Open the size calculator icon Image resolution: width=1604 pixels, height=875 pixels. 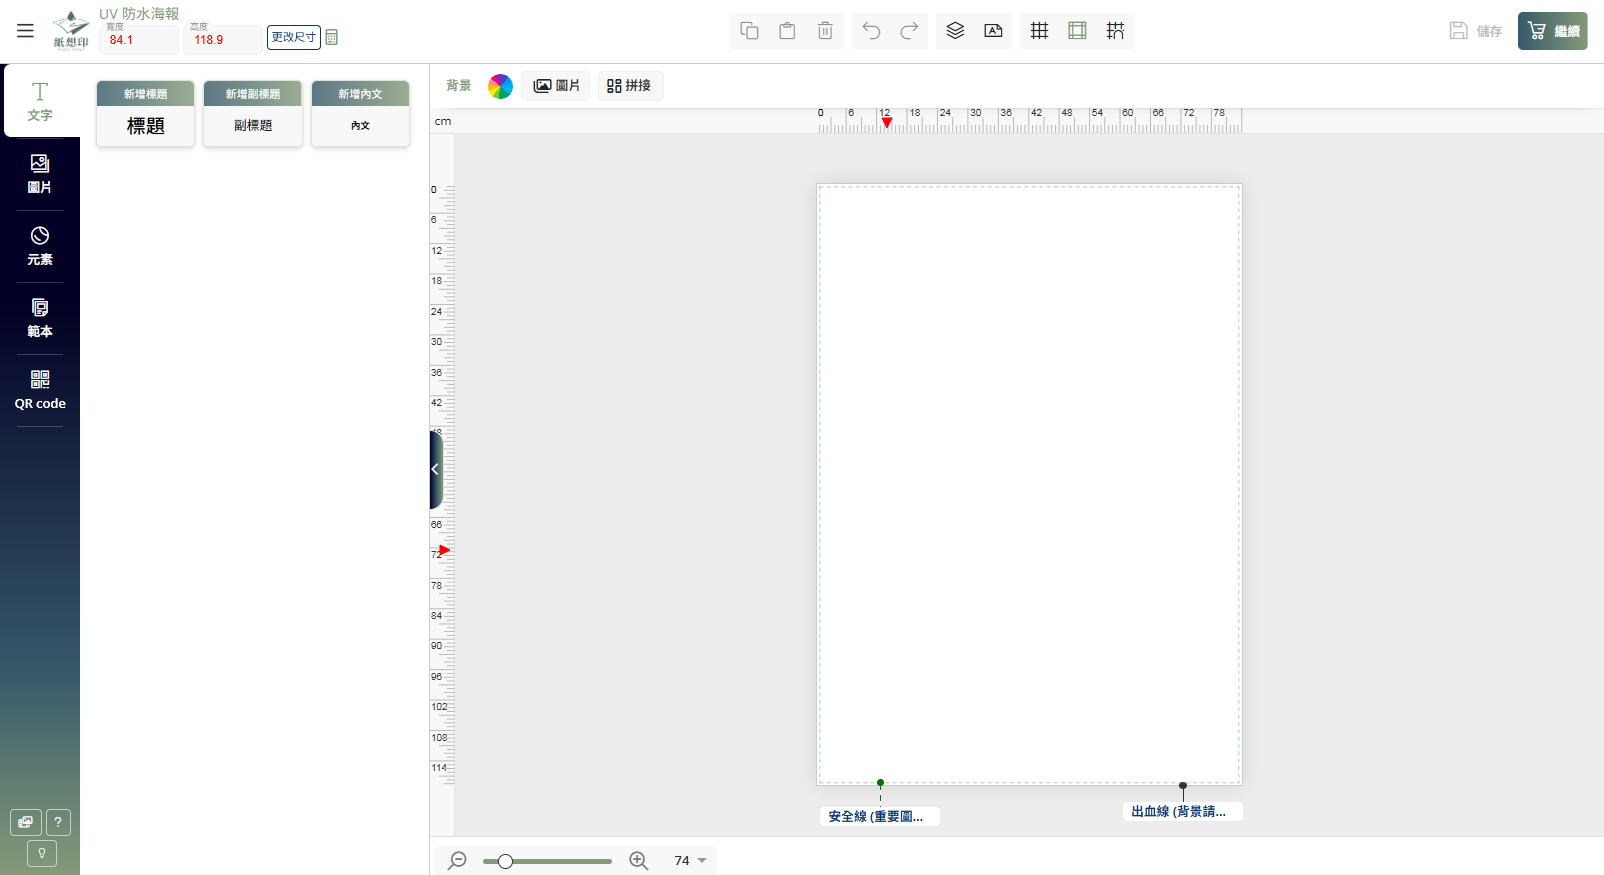[332, 38]
